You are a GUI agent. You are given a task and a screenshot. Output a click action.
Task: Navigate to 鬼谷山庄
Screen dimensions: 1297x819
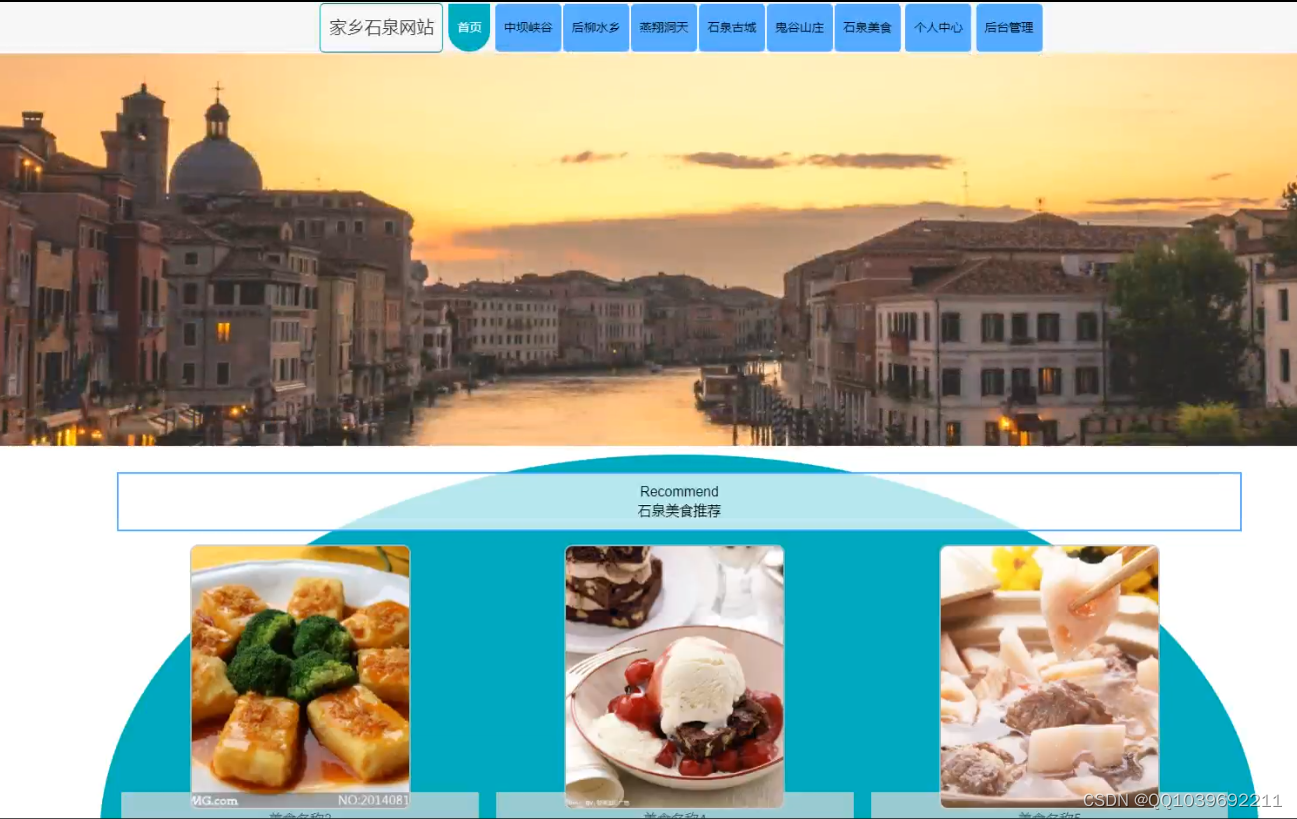point(800,28)
